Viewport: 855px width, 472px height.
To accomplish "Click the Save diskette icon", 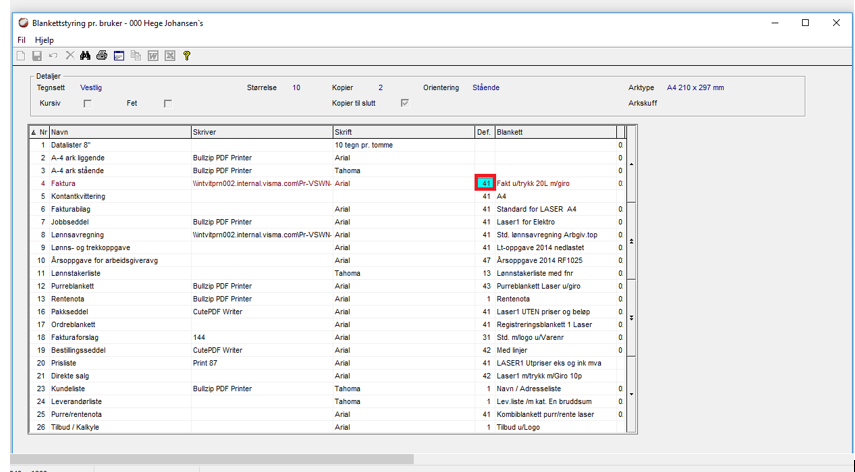I will point(37,56).
